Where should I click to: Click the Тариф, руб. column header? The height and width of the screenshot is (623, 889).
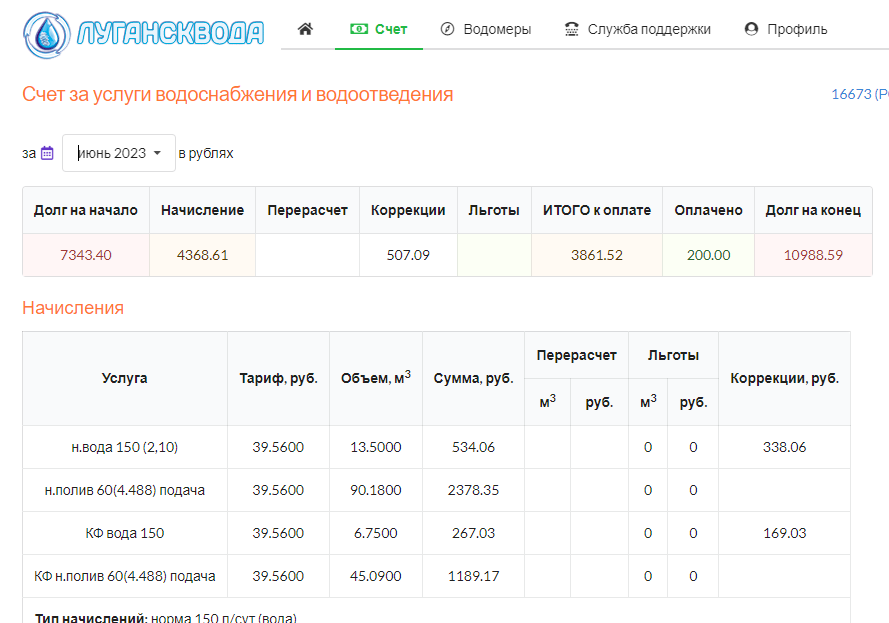coord(278,378)
